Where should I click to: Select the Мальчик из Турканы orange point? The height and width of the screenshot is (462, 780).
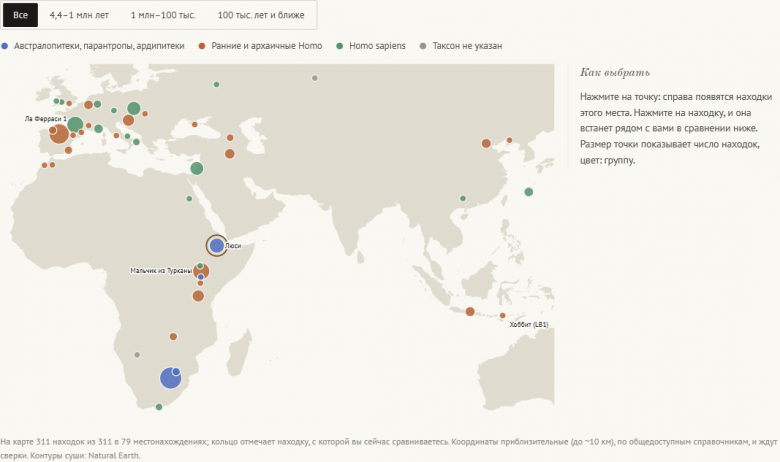(201, 272)
